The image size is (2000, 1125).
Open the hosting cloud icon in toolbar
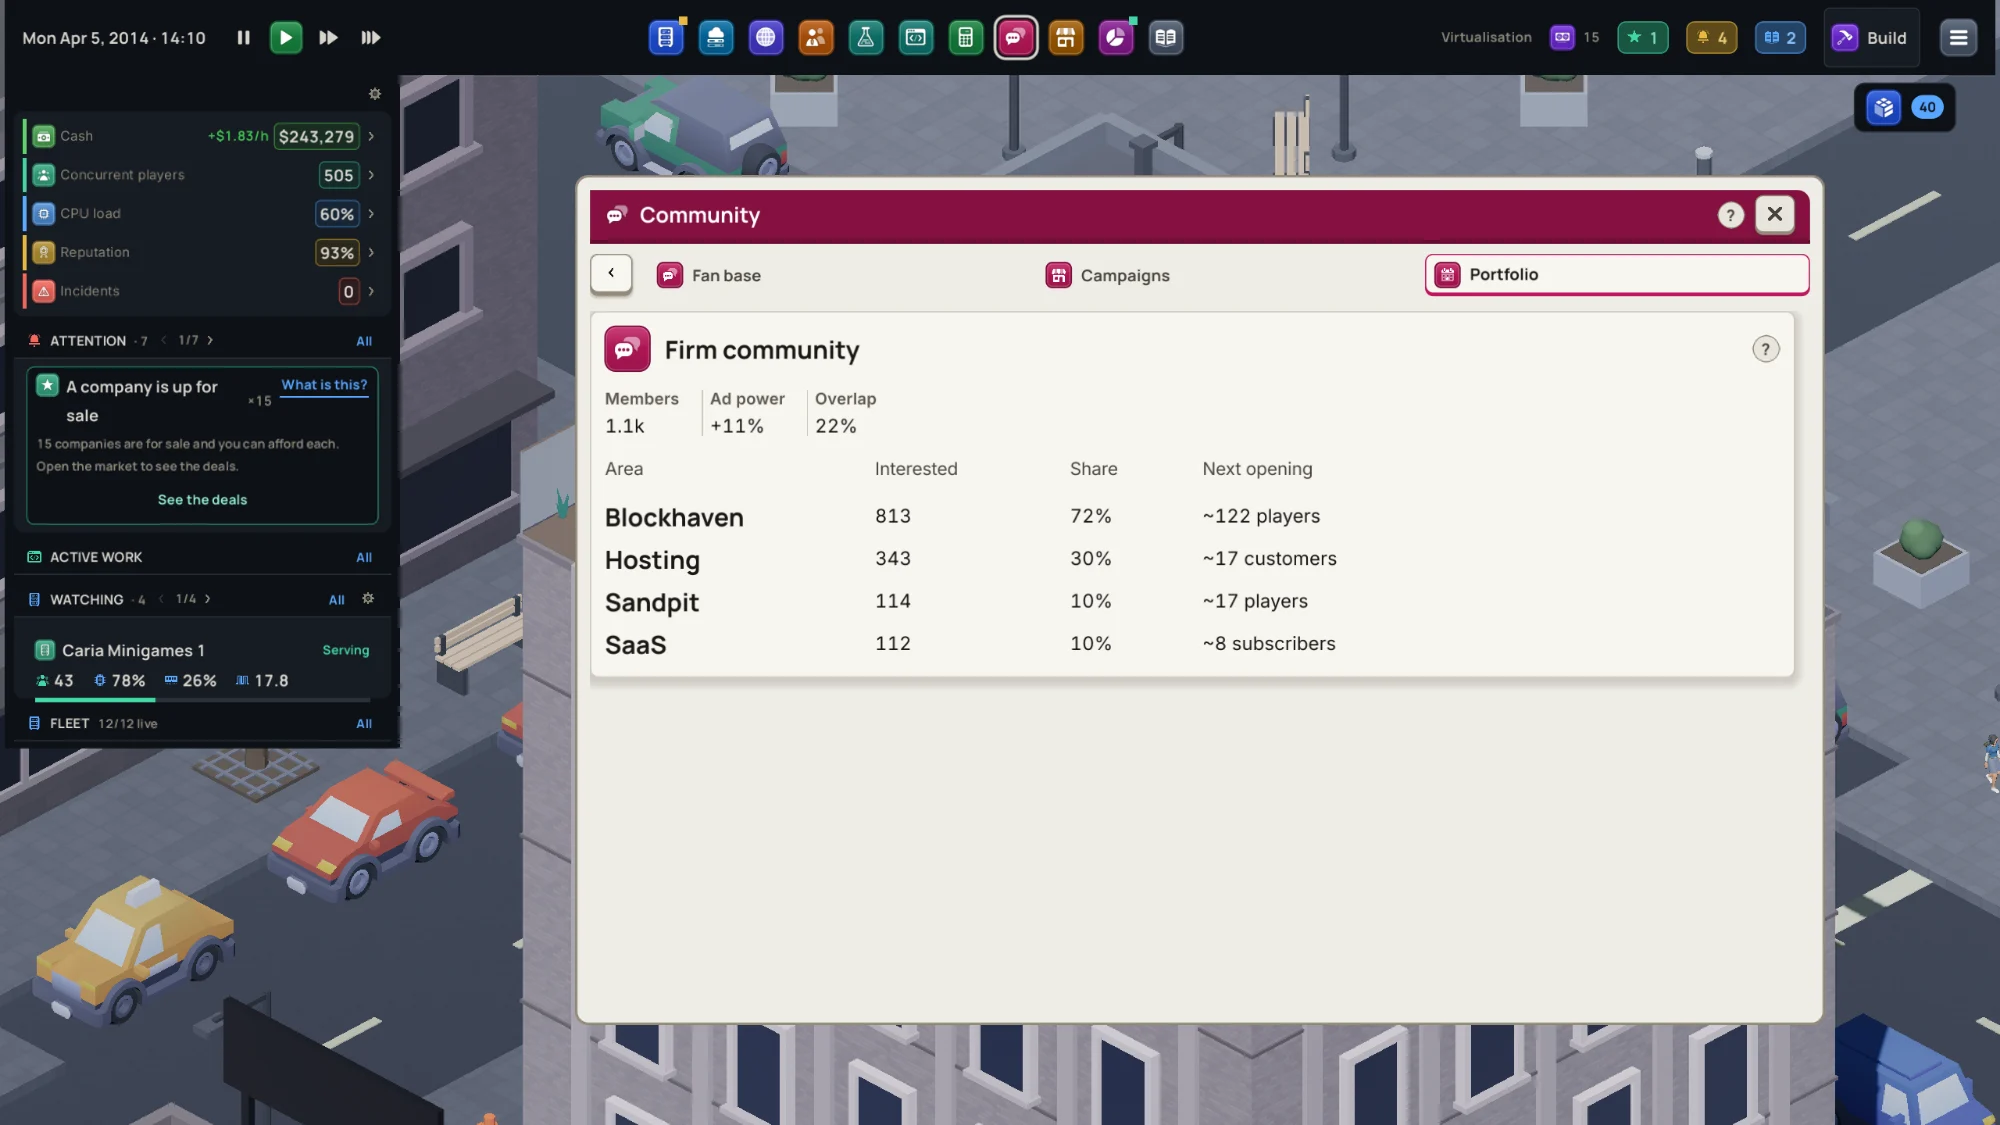click(x=716, y=38)
